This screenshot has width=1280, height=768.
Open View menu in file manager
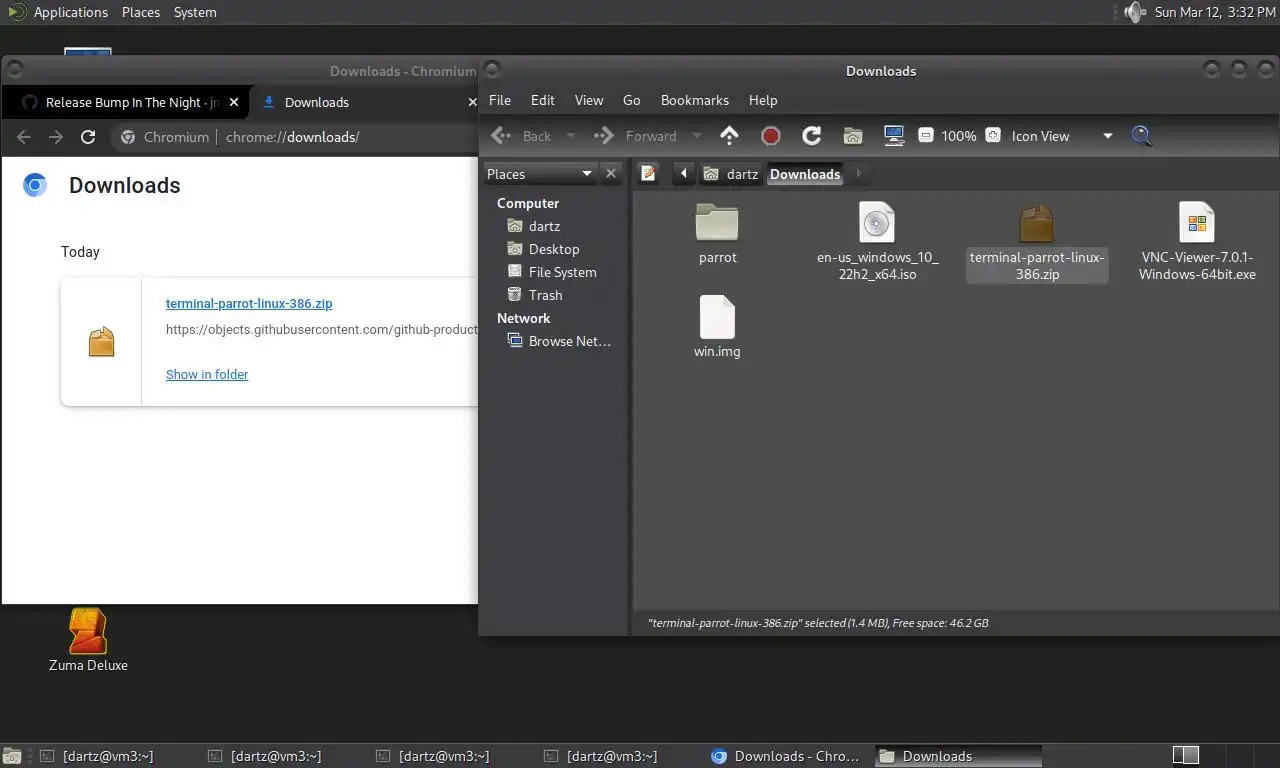(x=589, y=100)
